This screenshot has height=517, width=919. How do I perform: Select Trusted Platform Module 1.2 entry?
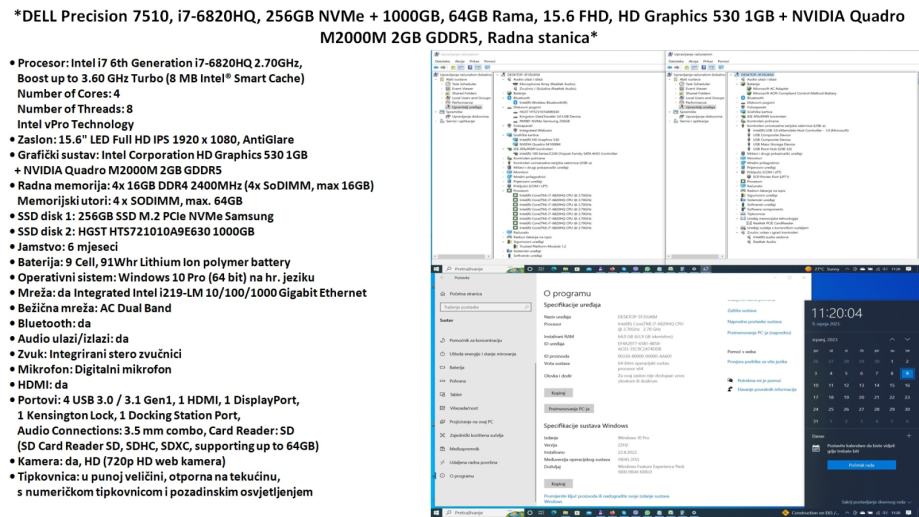coord(543,246)
